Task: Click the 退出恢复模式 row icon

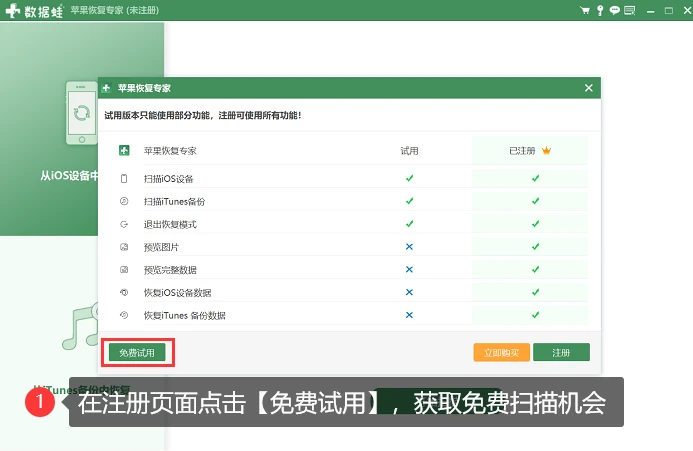Action: click(x=124, y=224)
